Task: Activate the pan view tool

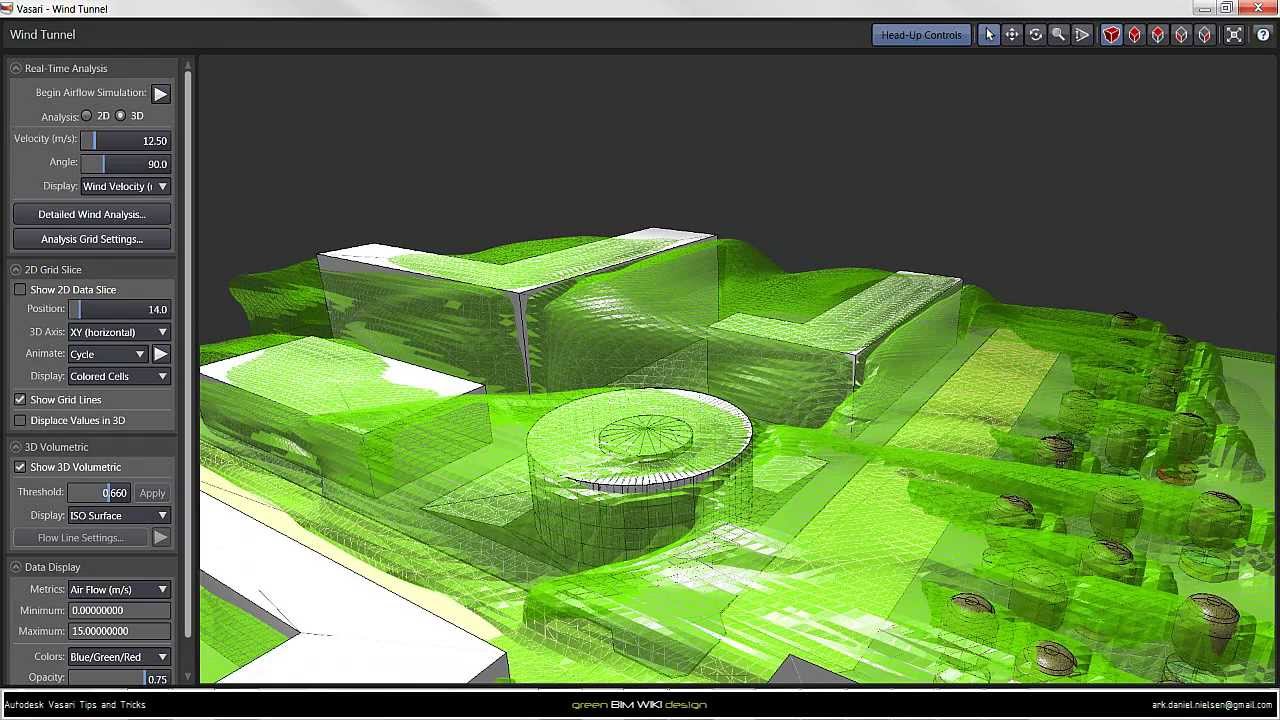Action: pos(1012,35)
